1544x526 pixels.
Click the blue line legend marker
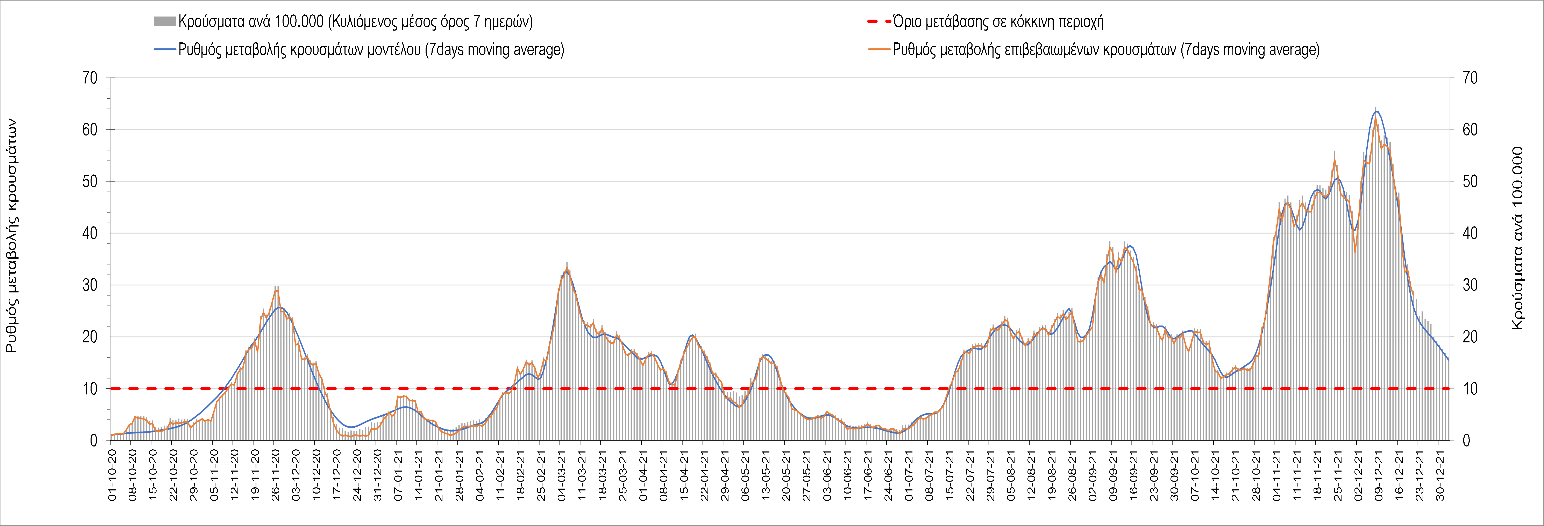164,50
